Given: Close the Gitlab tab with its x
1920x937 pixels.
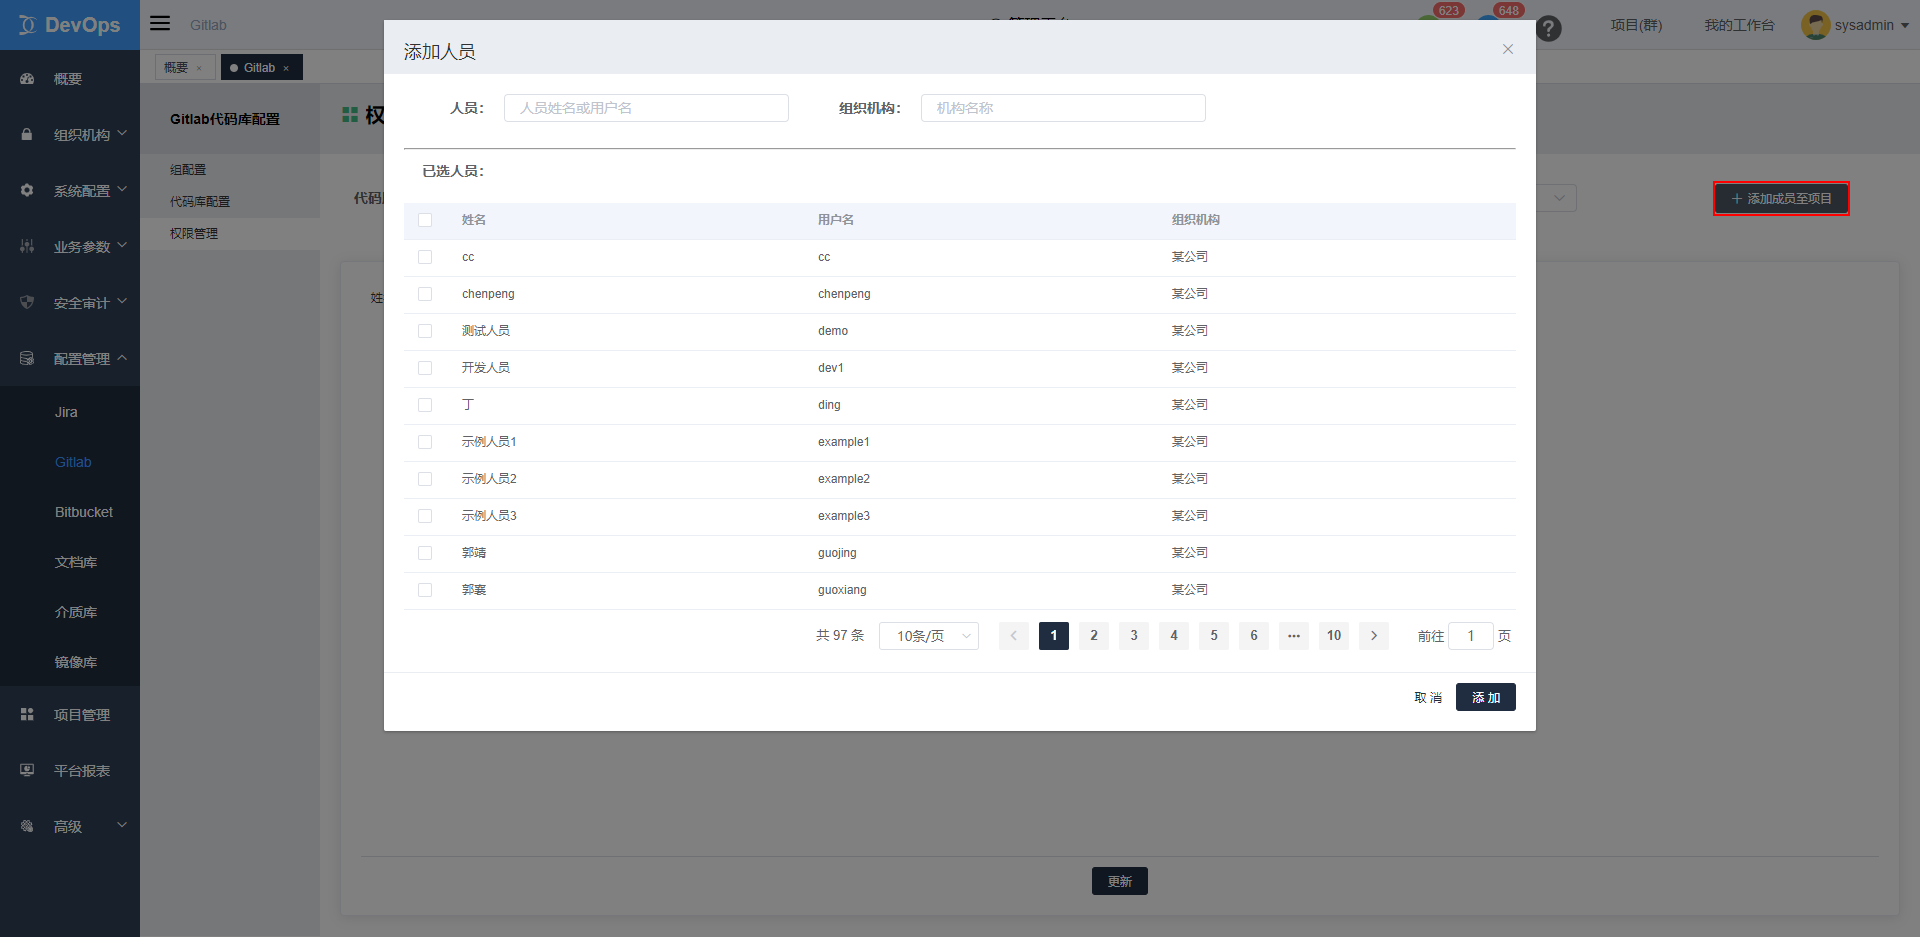Looking at the screenshot, I should (286, 68).
